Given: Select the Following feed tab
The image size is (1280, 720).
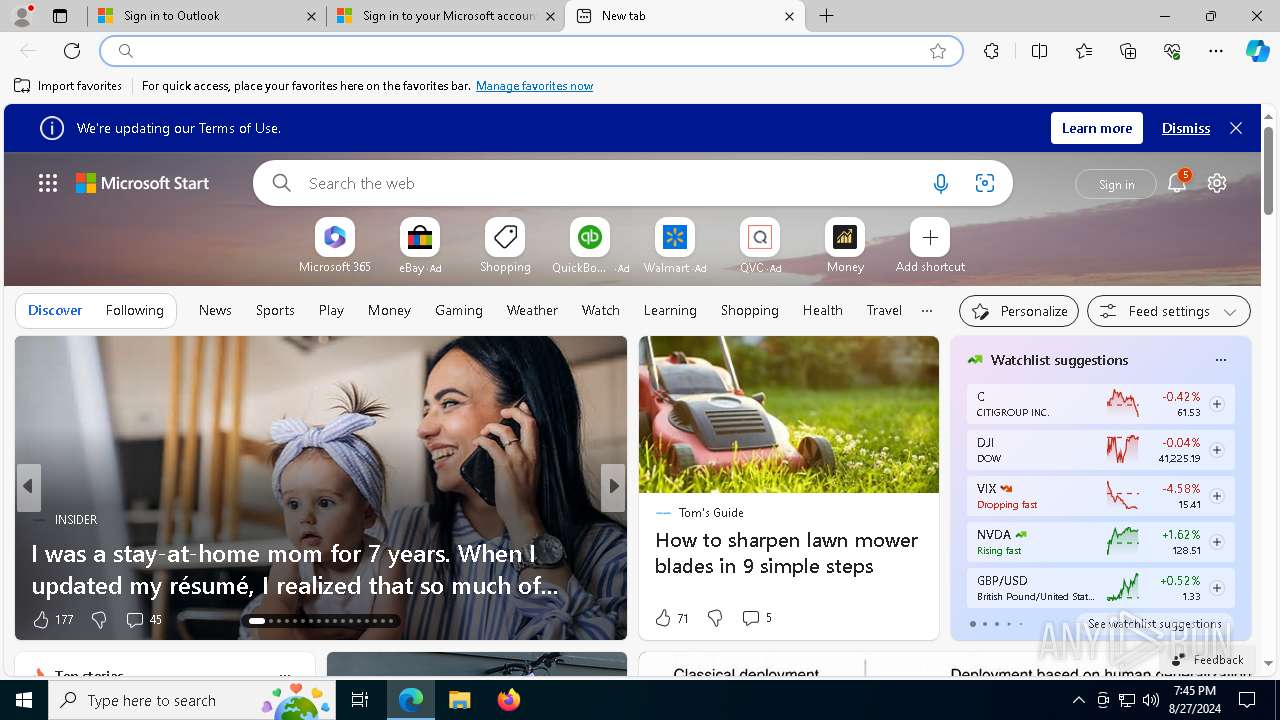Looking at the screenshot, I should (x=135, y=310).
